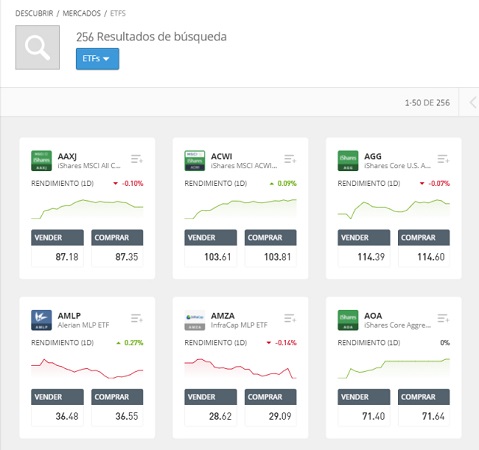479x450 pixels.
Task: Click previous page arrow near 1-50 DE 256
Action: coord(472,102)
